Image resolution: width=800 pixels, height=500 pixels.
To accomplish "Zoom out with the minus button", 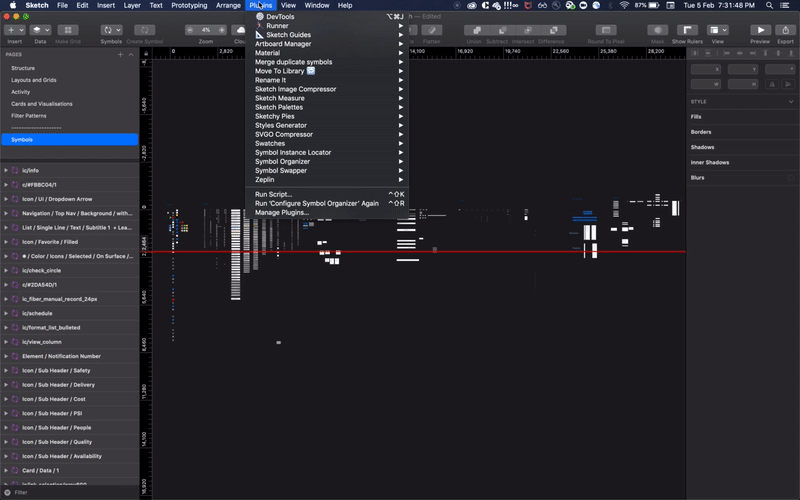I will click(190, 30).
